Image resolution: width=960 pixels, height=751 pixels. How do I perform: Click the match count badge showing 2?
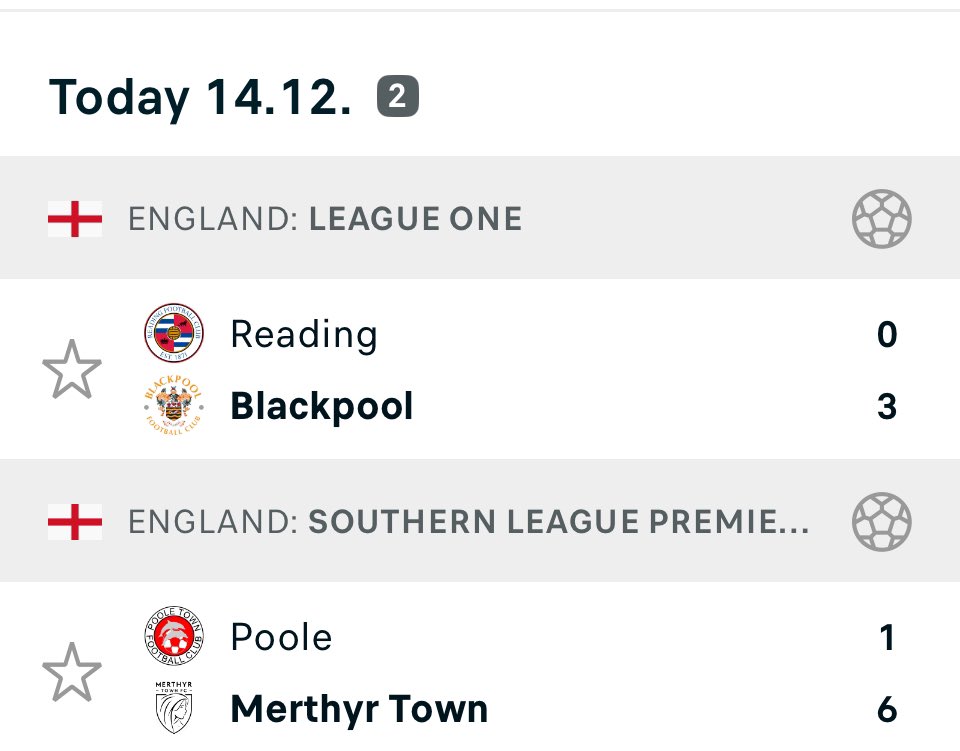pos(397,96)
